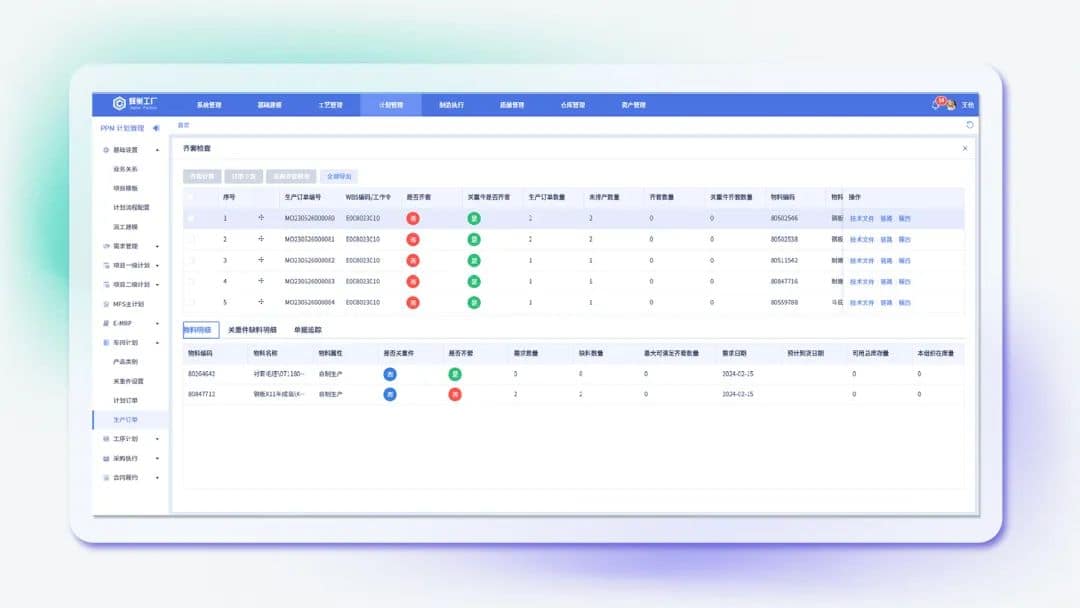Click green 是 status badge for order MO230526000080

pyautogui.click(x=474, y=218)
